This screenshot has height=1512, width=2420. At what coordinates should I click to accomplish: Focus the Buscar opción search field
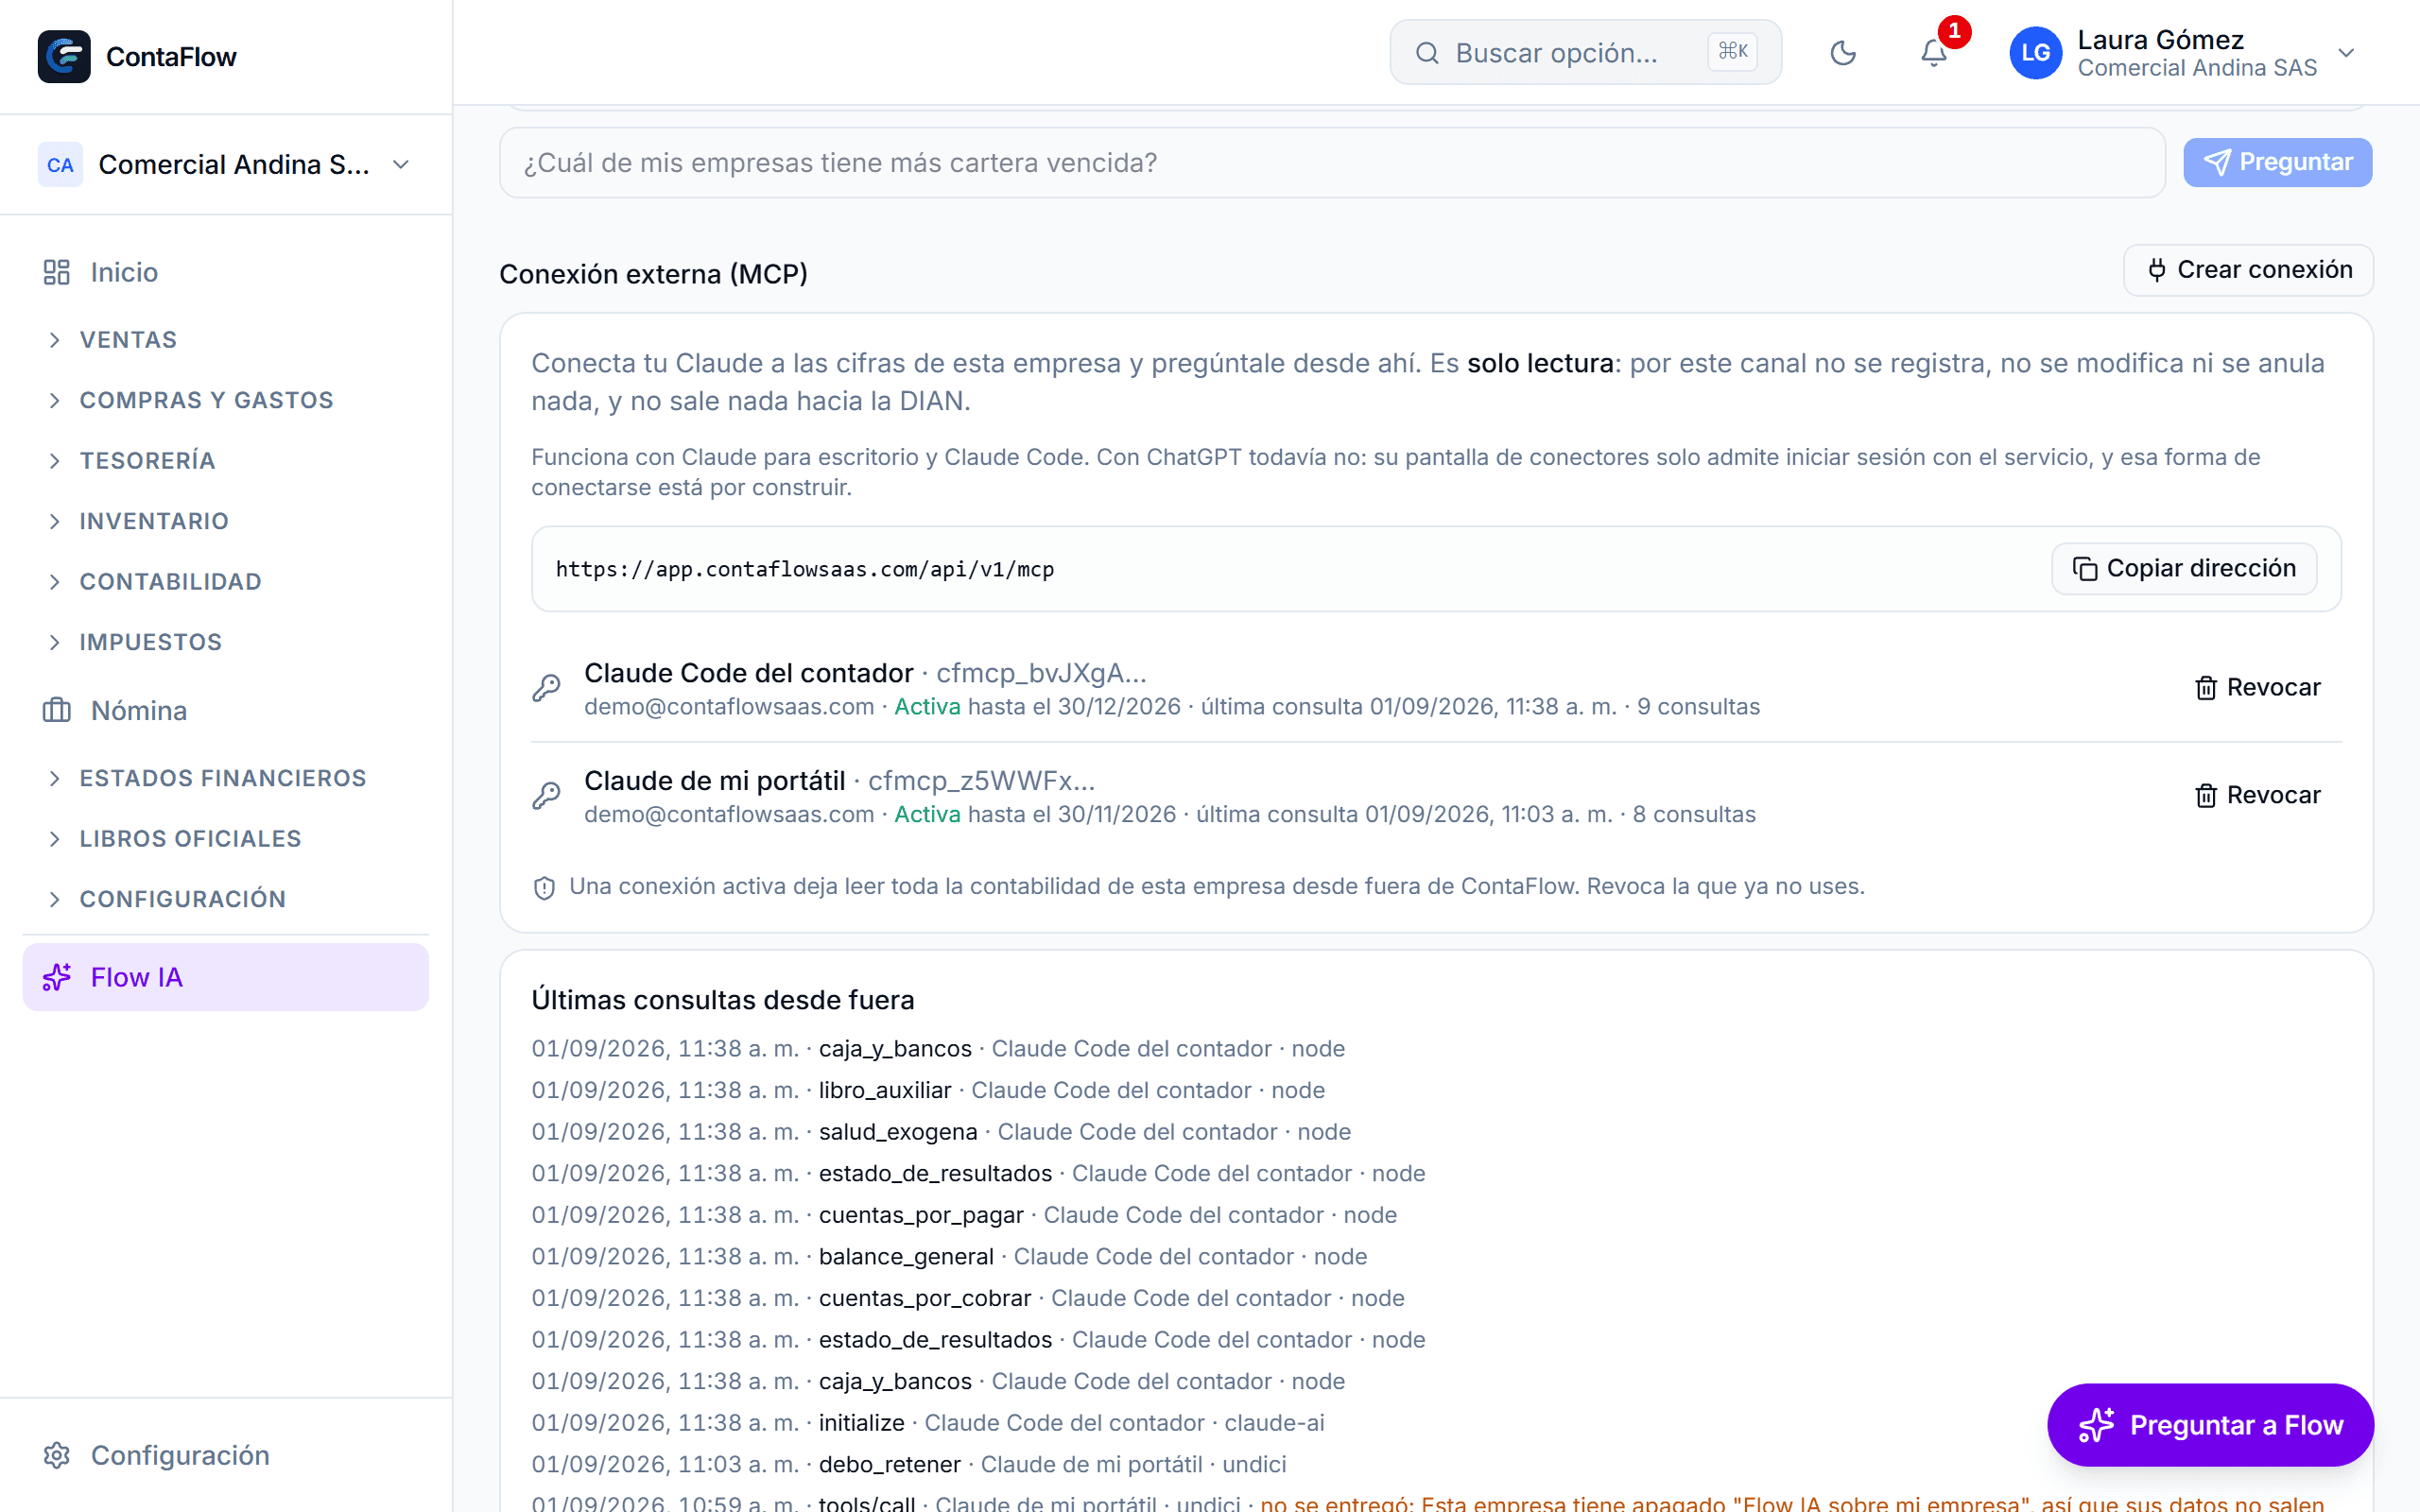(1586, 53)
